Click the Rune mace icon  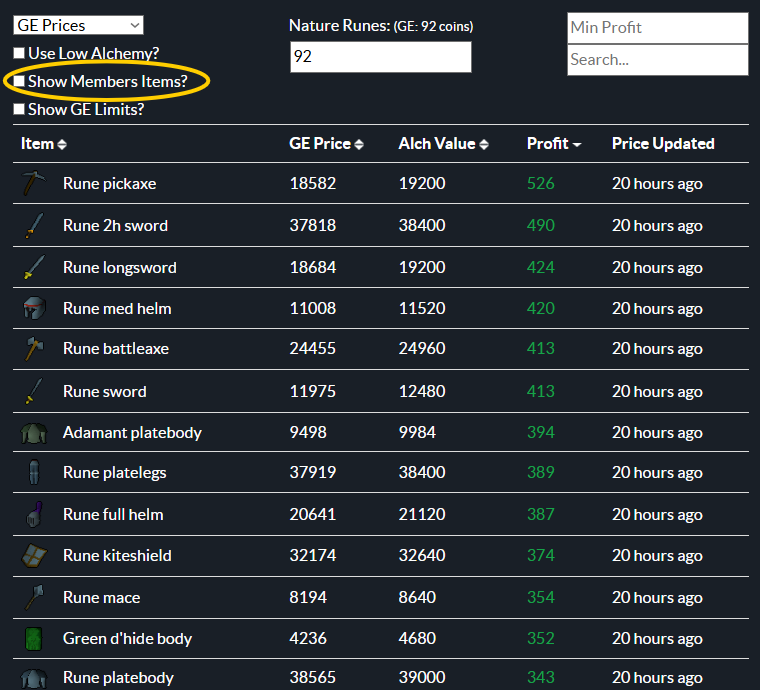(x=34, y=597)
